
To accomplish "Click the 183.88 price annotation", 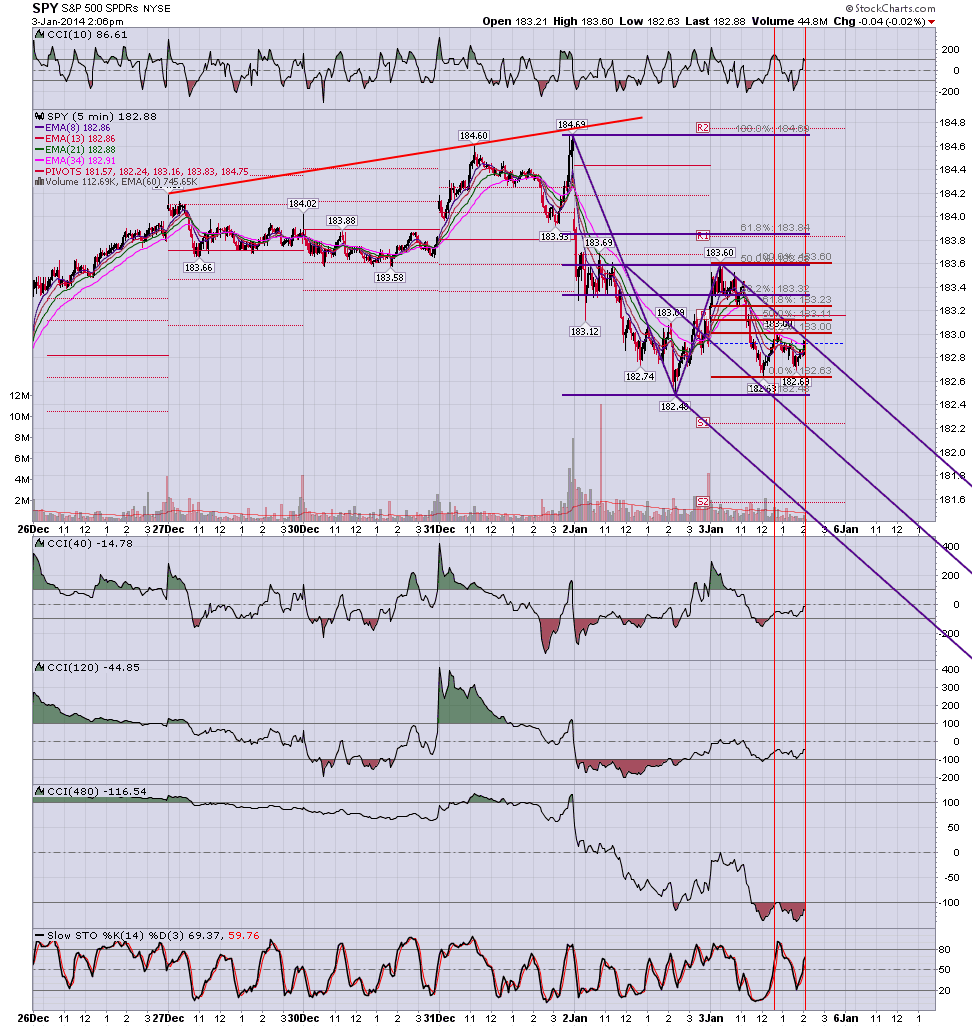I will [342, 221].
